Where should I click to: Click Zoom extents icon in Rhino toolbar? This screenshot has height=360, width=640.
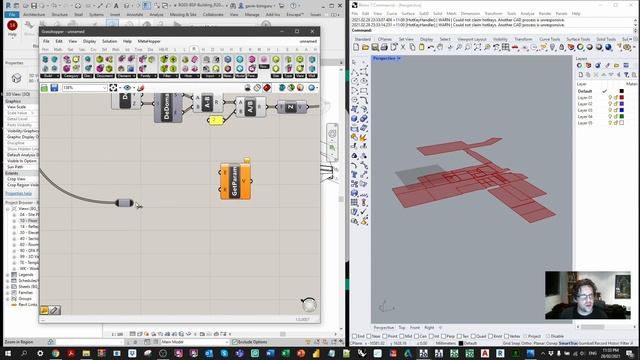point(478,47)
